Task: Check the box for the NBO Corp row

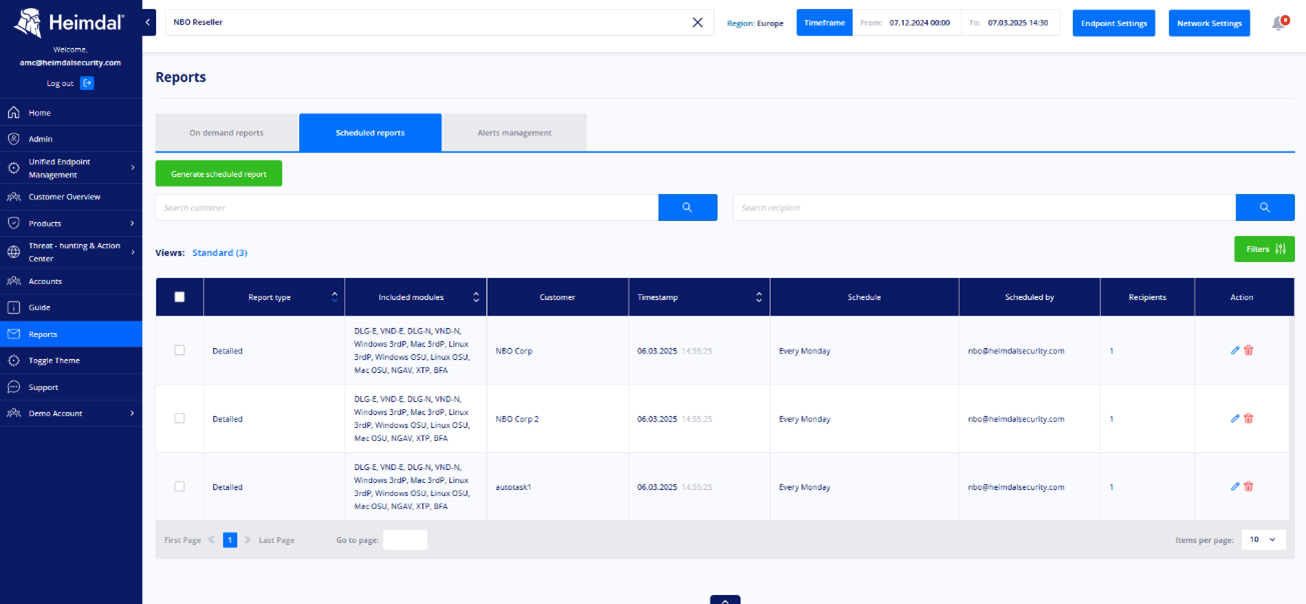Action: coord(180,351)
